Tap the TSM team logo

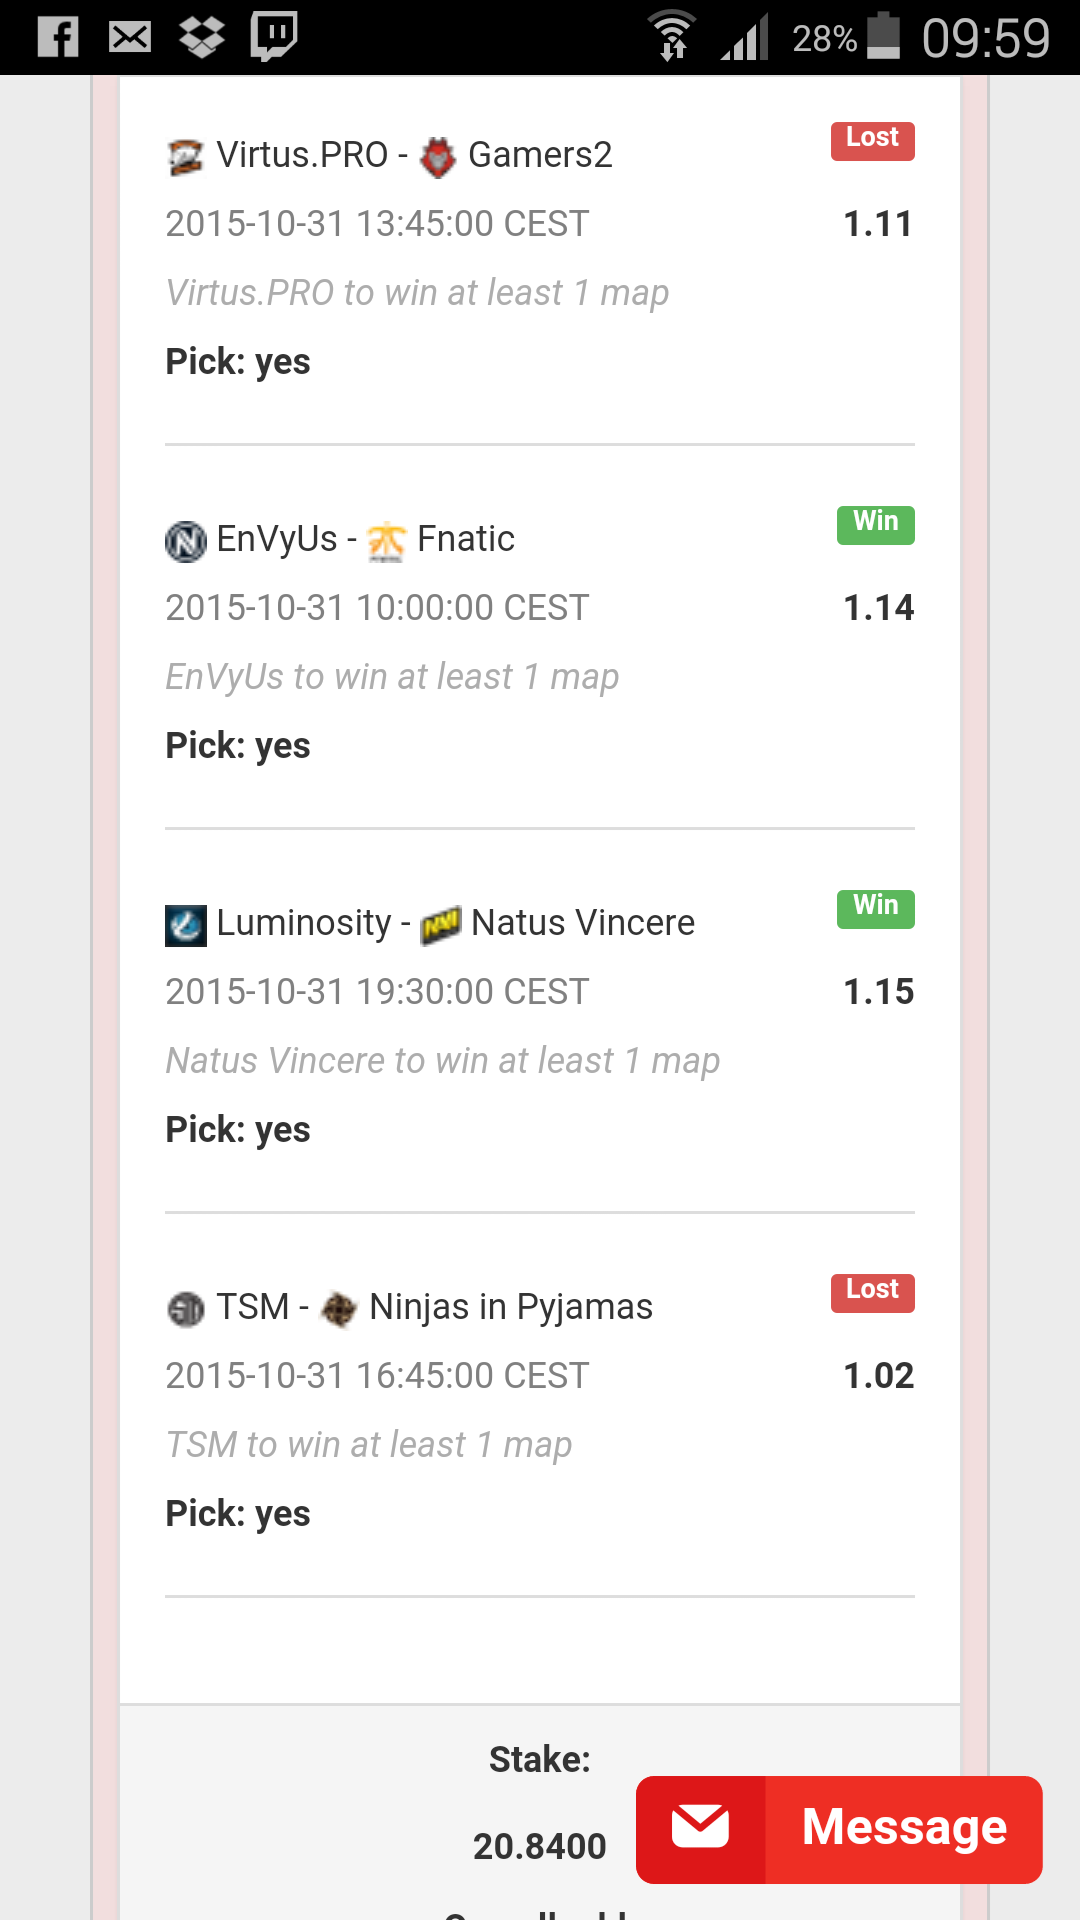pos(185,1309)
